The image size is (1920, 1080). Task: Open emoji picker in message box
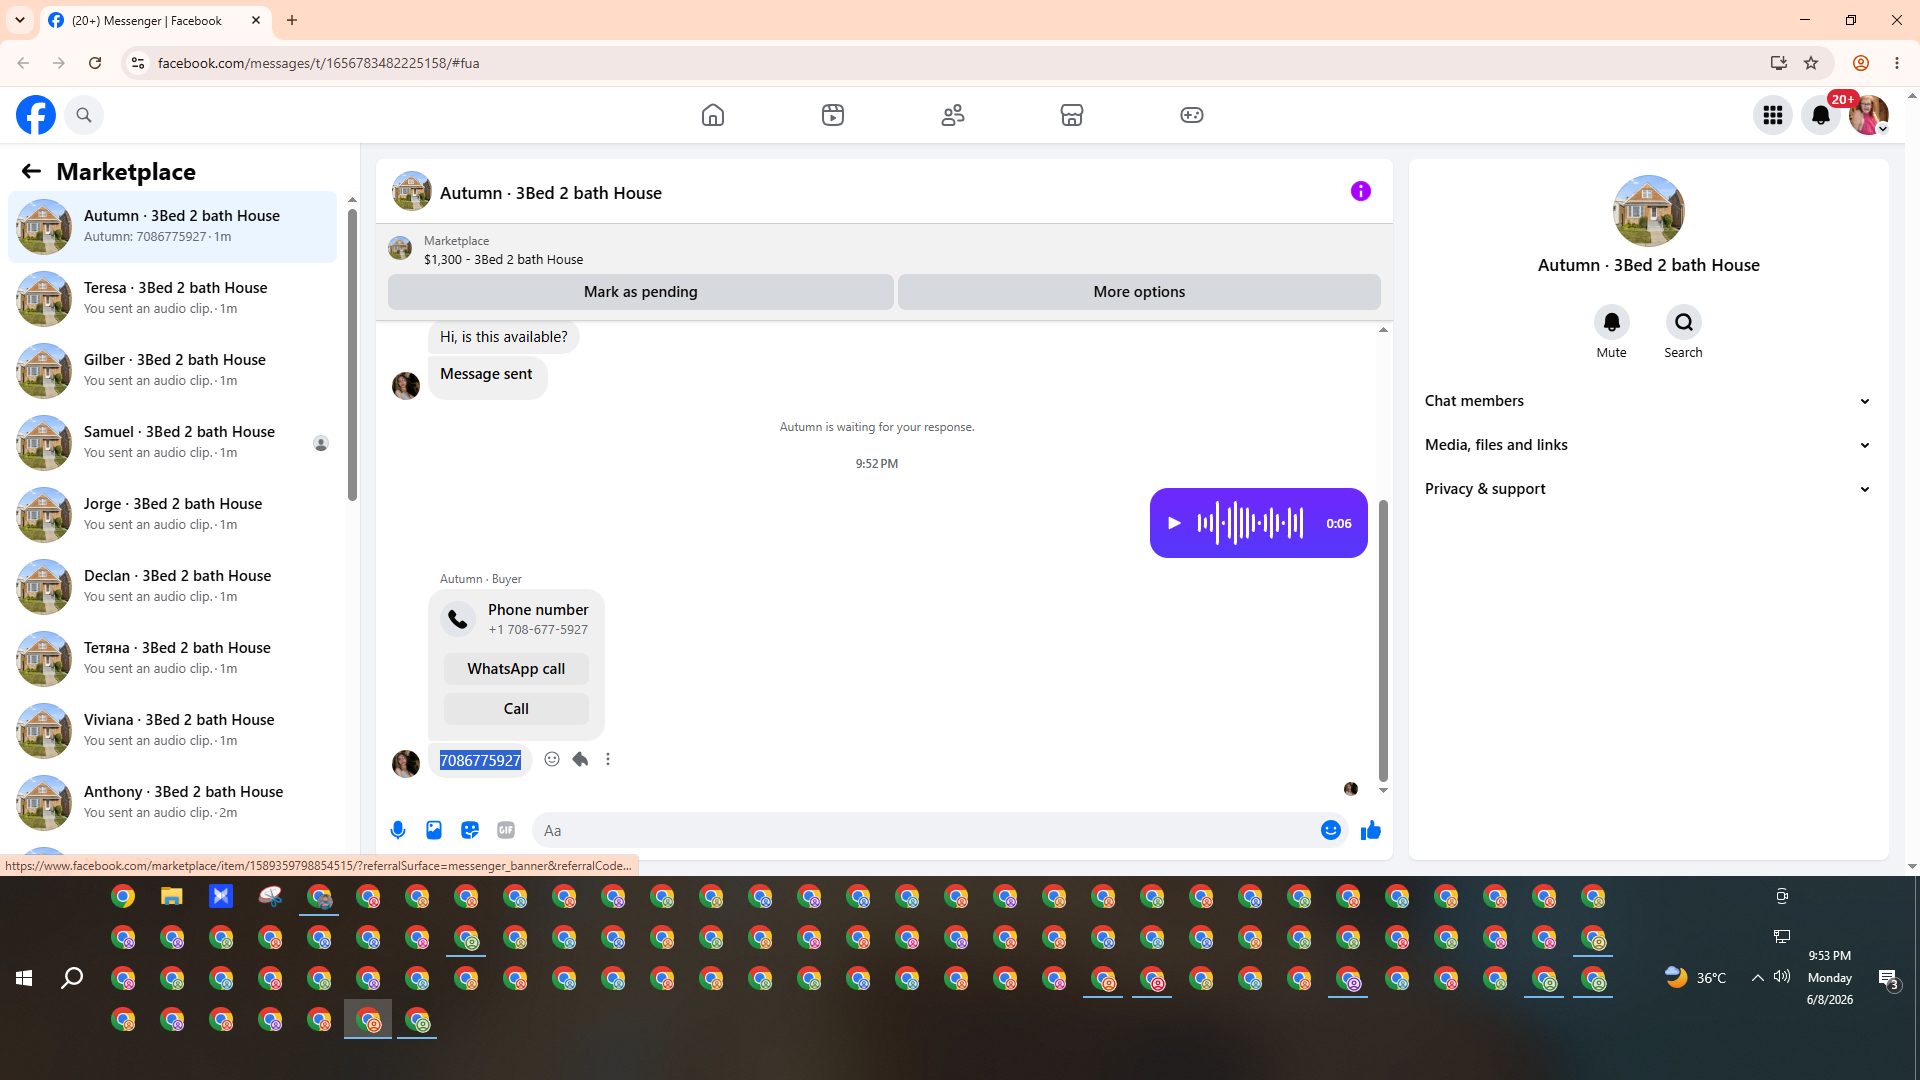[1331, 830]
